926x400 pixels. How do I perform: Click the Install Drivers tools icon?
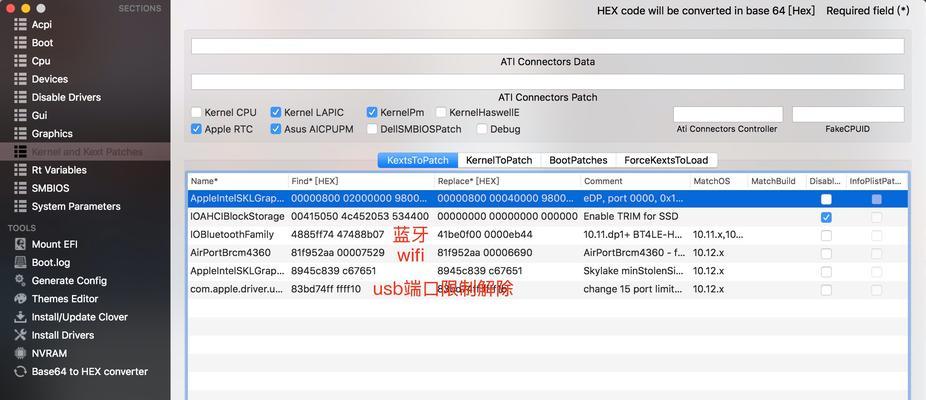coord(21,335)
